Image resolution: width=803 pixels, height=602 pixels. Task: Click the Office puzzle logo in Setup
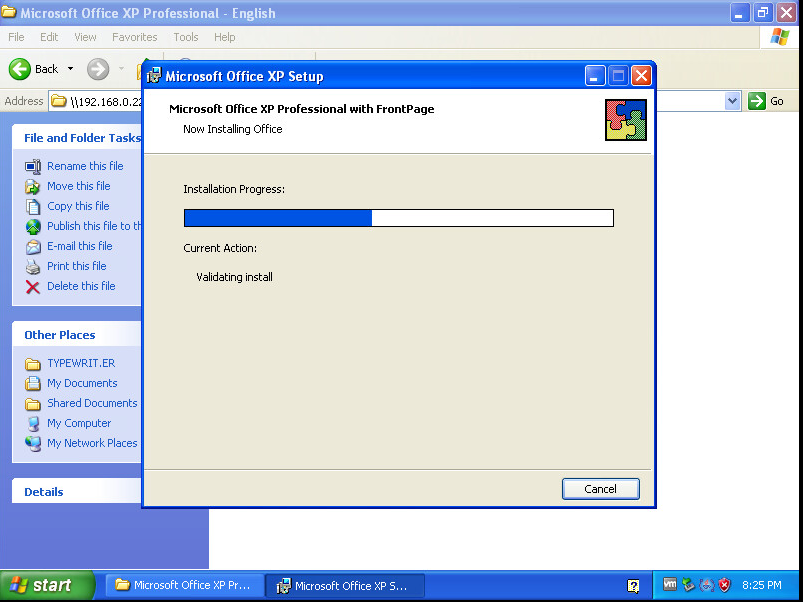626,120
